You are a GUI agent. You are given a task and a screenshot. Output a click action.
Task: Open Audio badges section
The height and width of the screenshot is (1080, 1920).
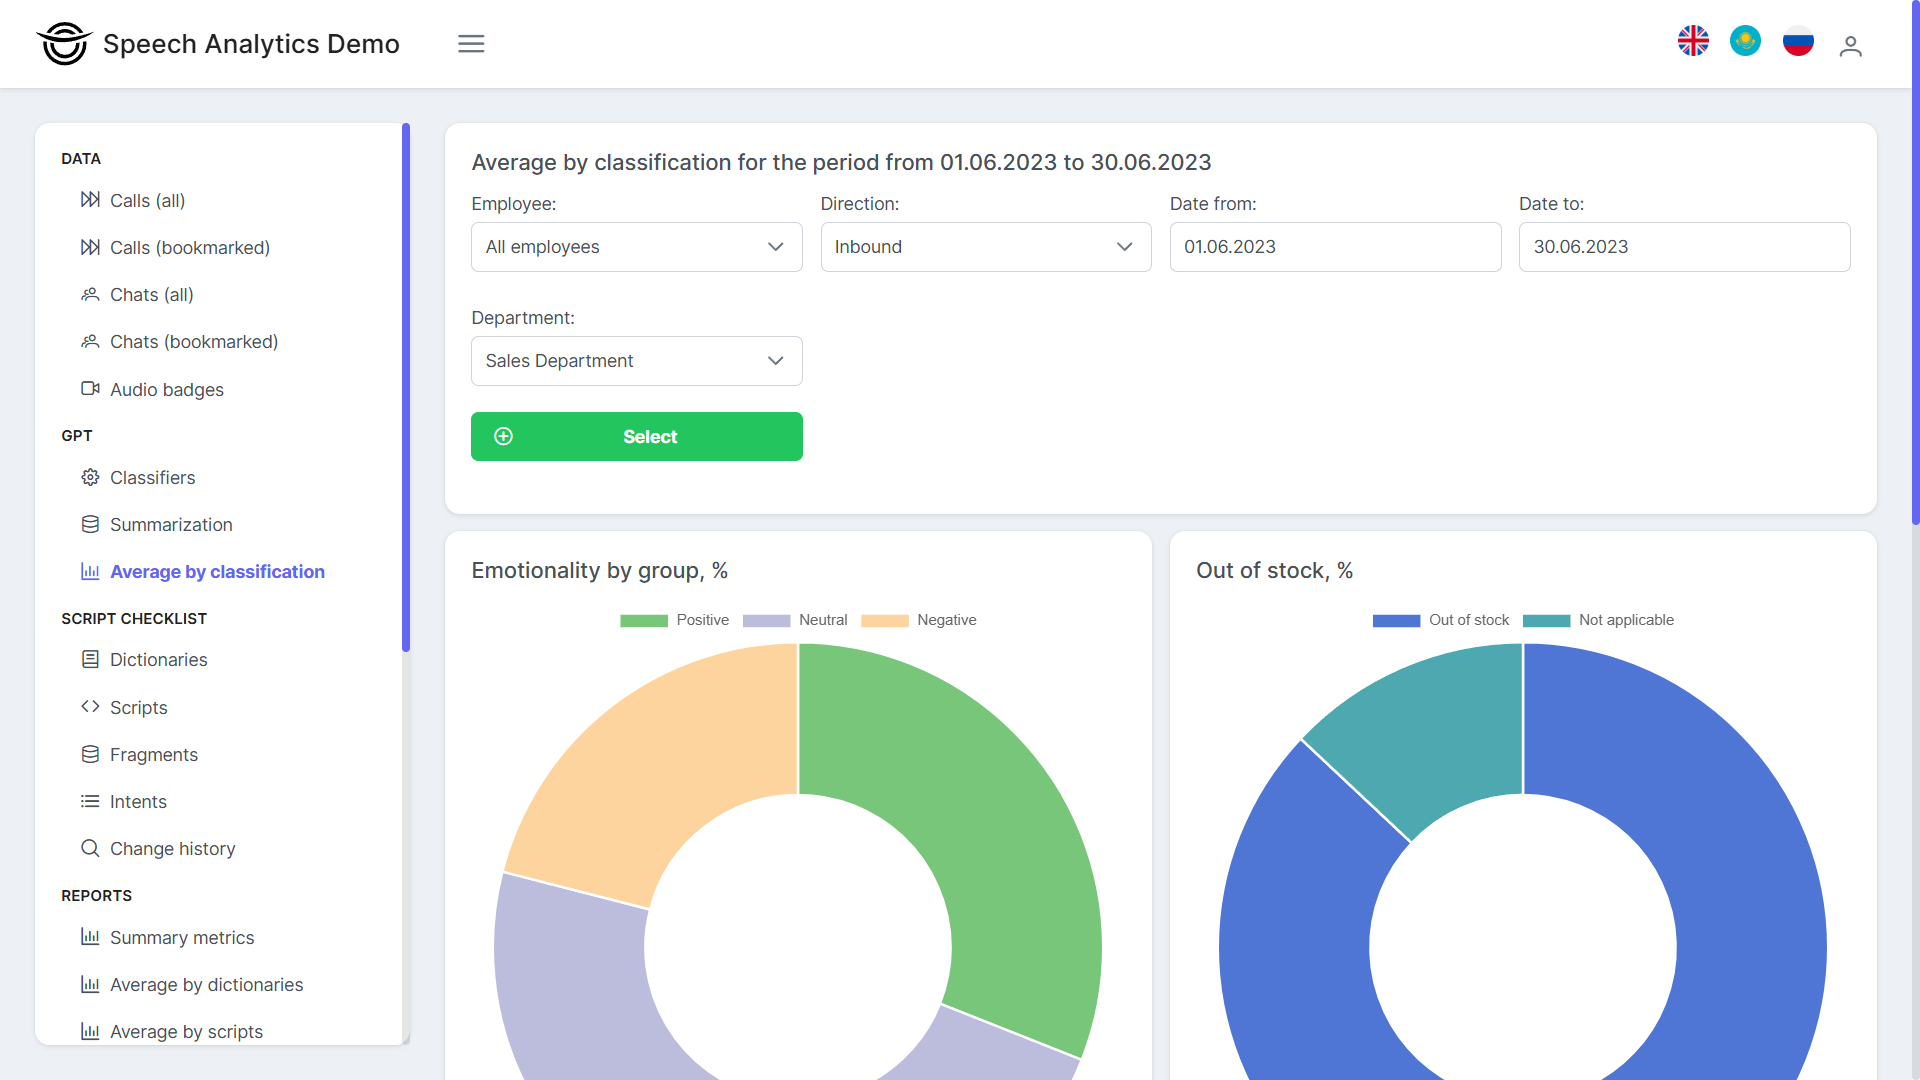point(167,389)
